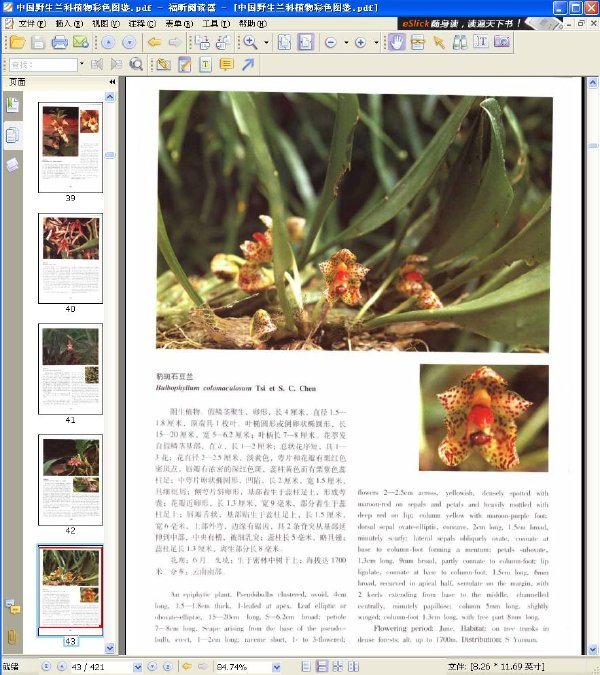600x675 pixels.
Task: Open pages thumbnail panel in sidebar
Action: click(12, 135)
